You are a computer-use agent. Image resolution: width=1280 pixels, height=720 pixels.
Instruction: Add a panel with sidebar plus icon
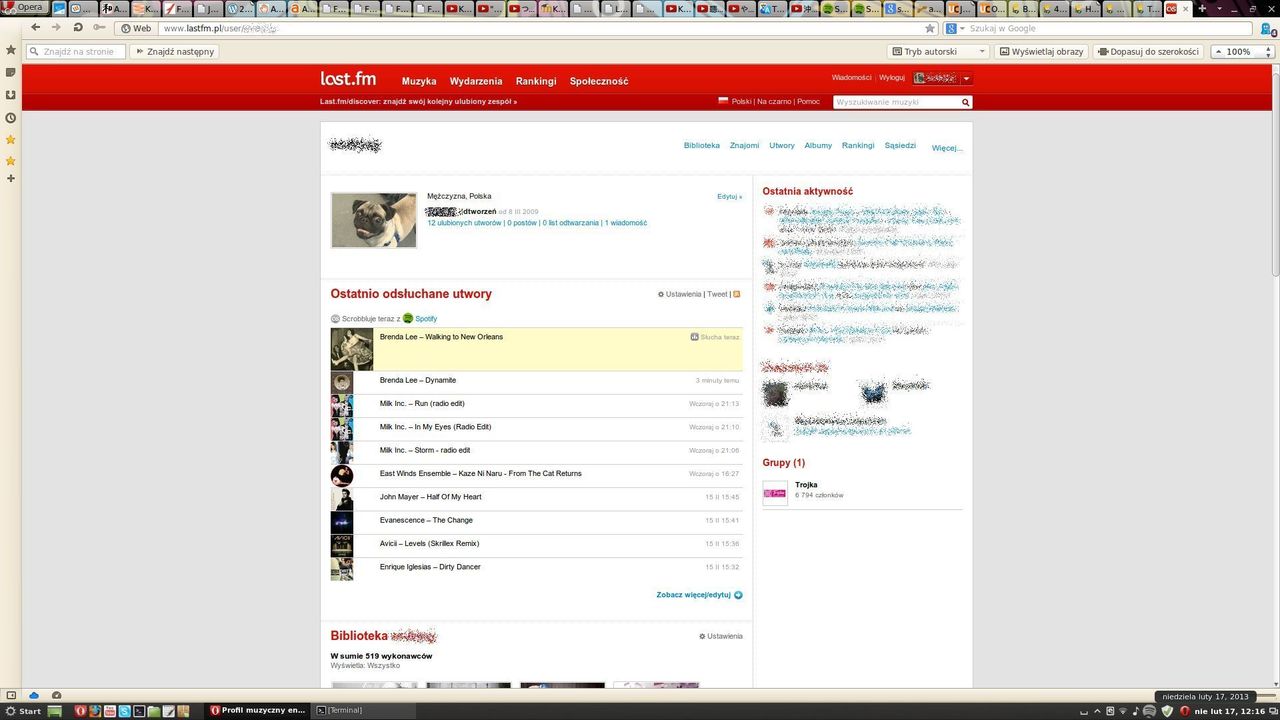pyautogui.click(x=10, y=178)
